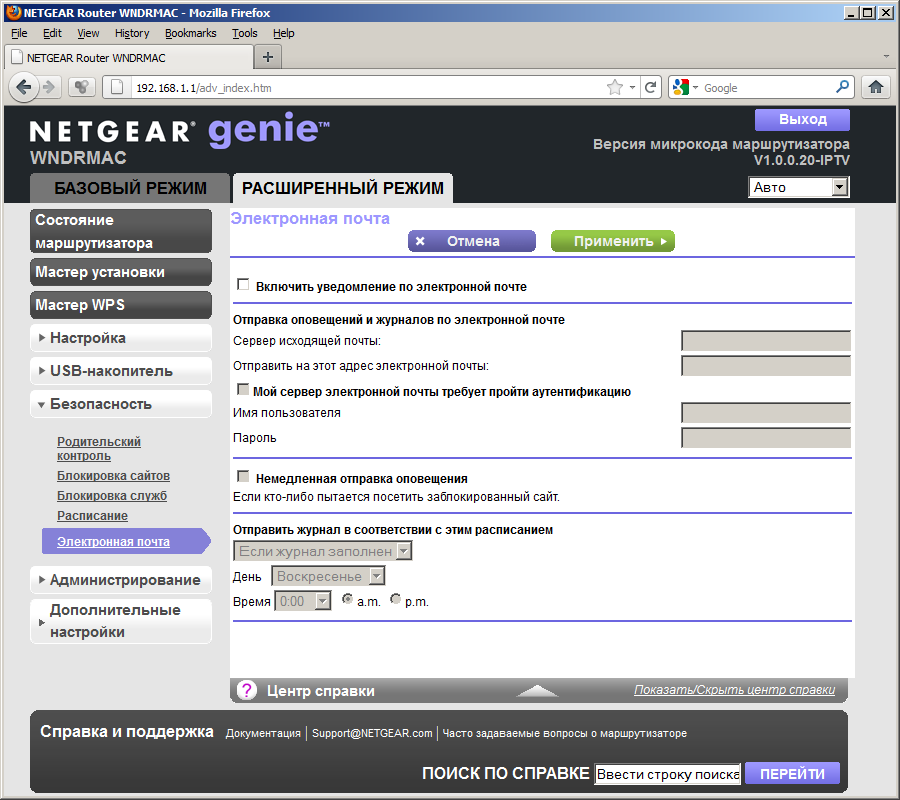
Task: Open Мастер WPS
Action: point(121,305)
